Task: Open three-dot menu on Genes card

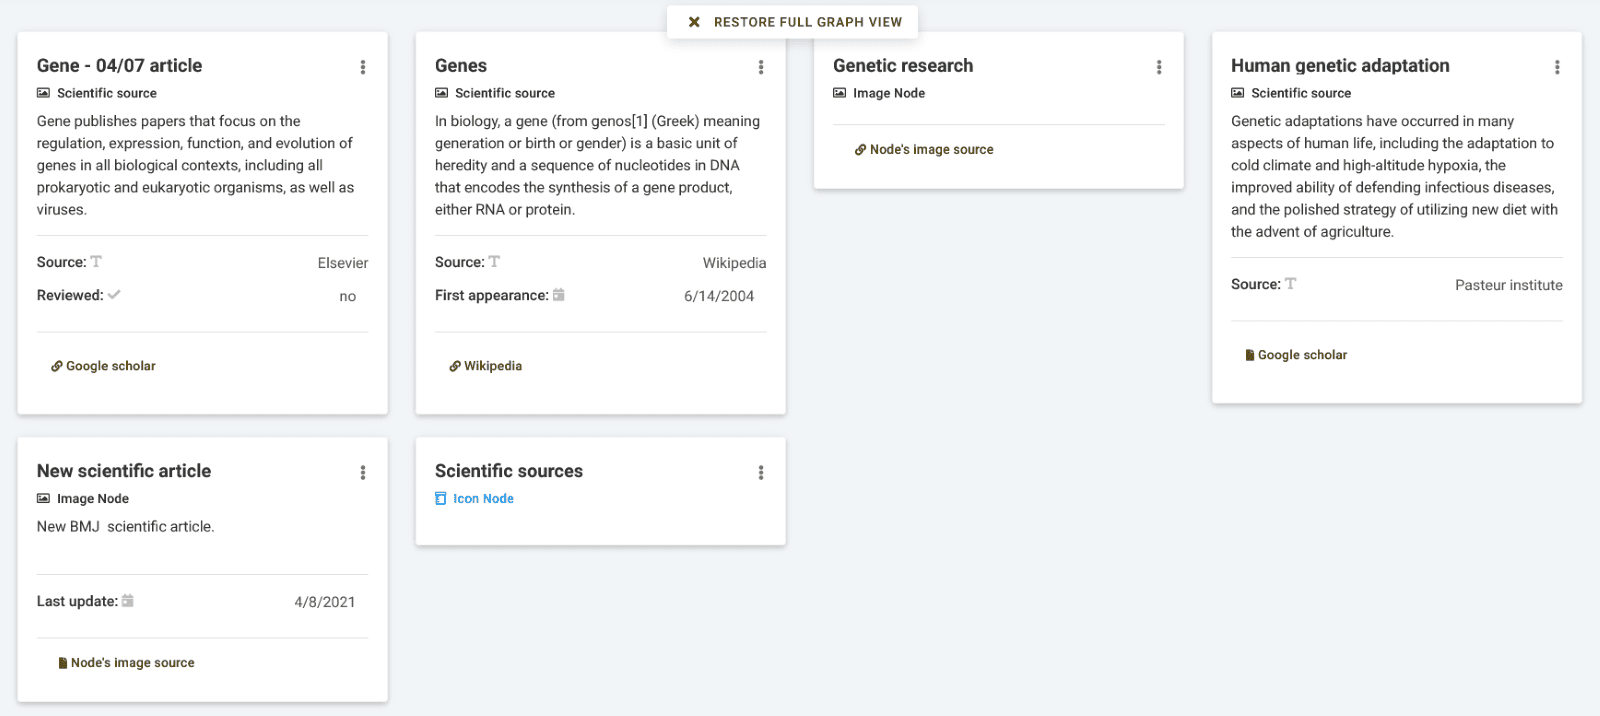Action: click(x=760, y=67)
